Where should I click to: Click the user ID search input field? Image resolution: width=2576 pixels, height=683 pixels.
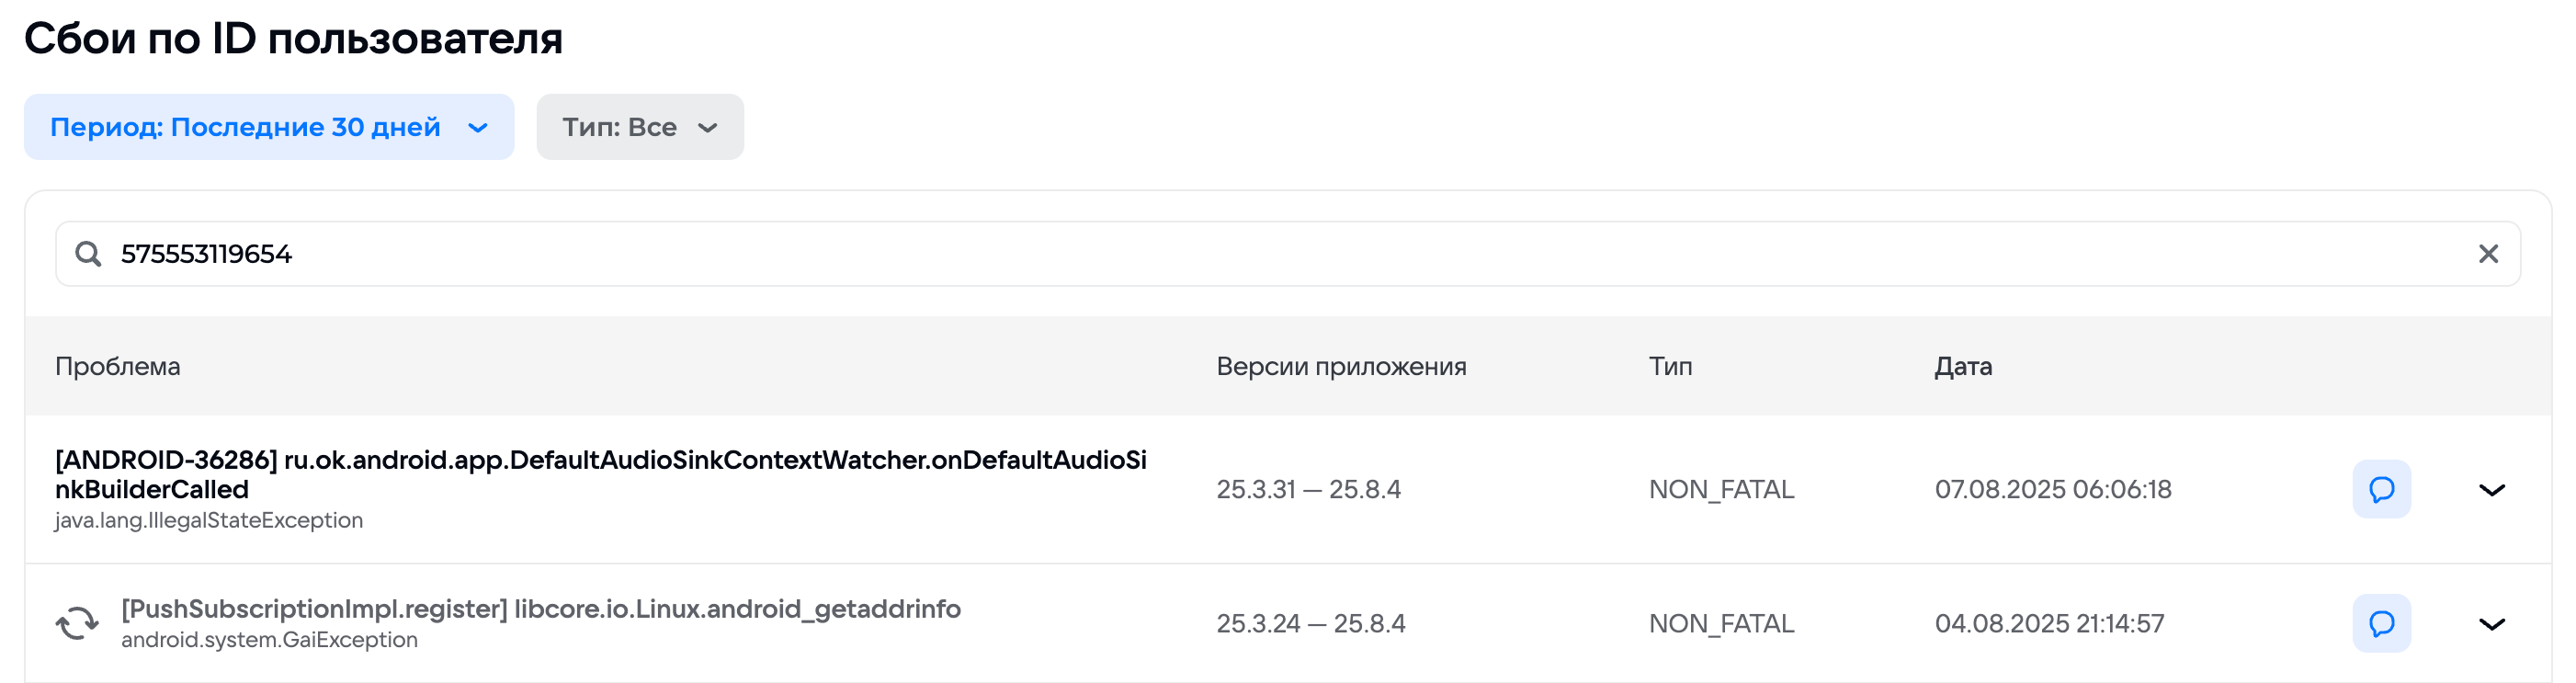point(1200,254)
